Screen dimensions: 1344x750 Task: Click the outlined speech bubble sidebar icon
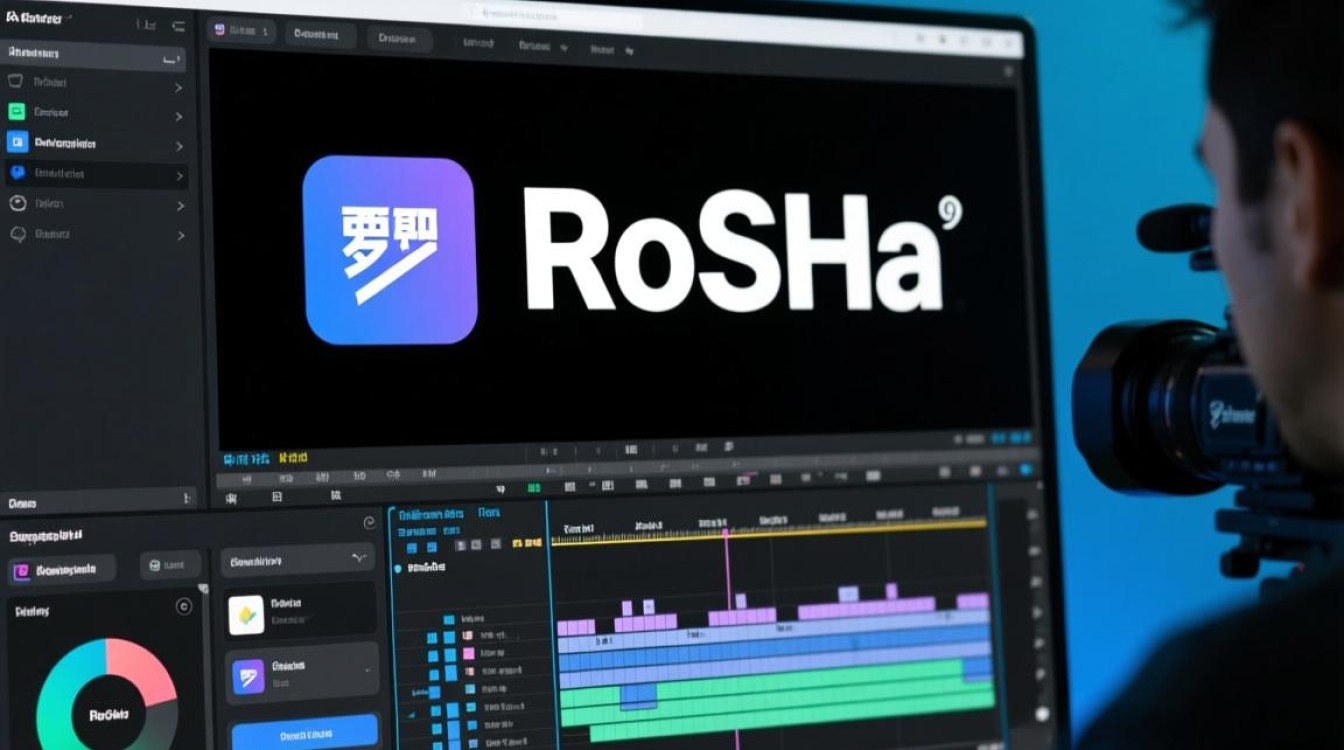coord(17,234)
